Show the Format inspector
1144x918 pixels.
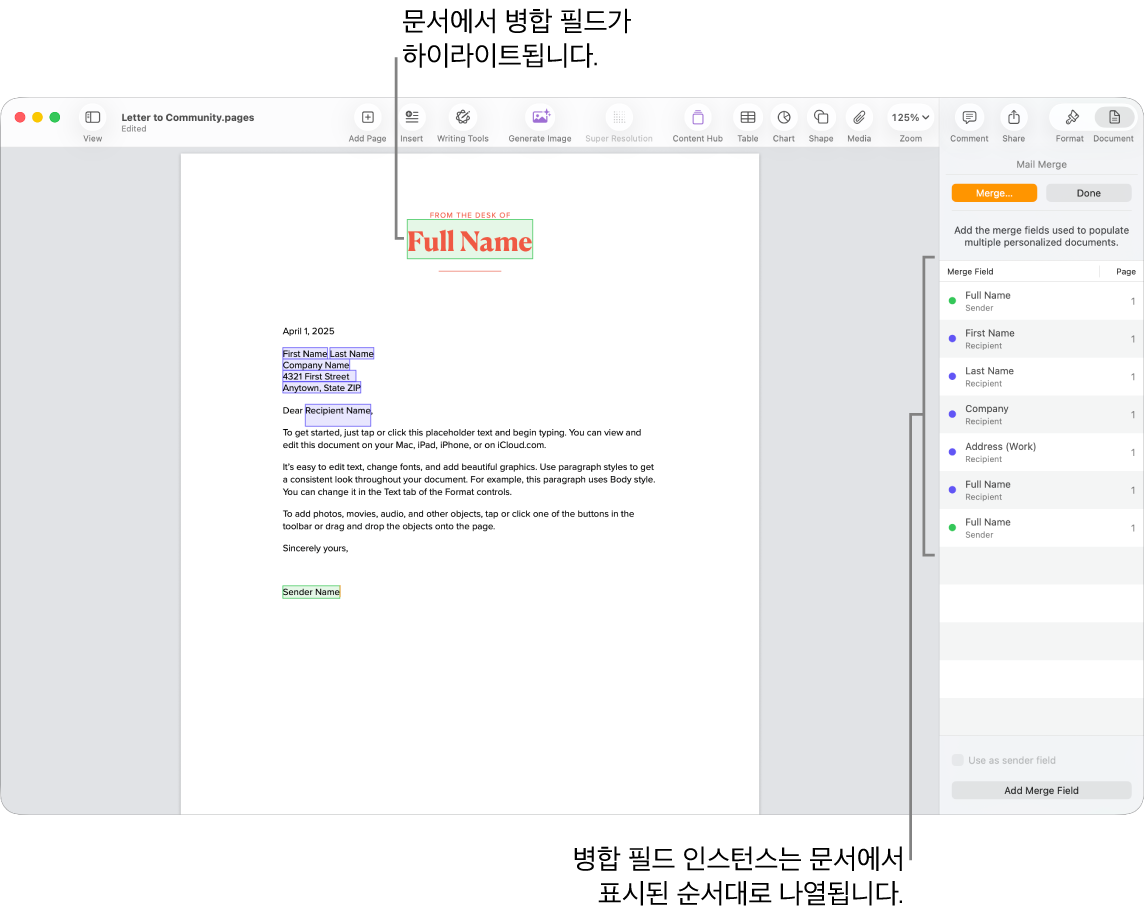pyautogui.click(x=1070, y=117)
